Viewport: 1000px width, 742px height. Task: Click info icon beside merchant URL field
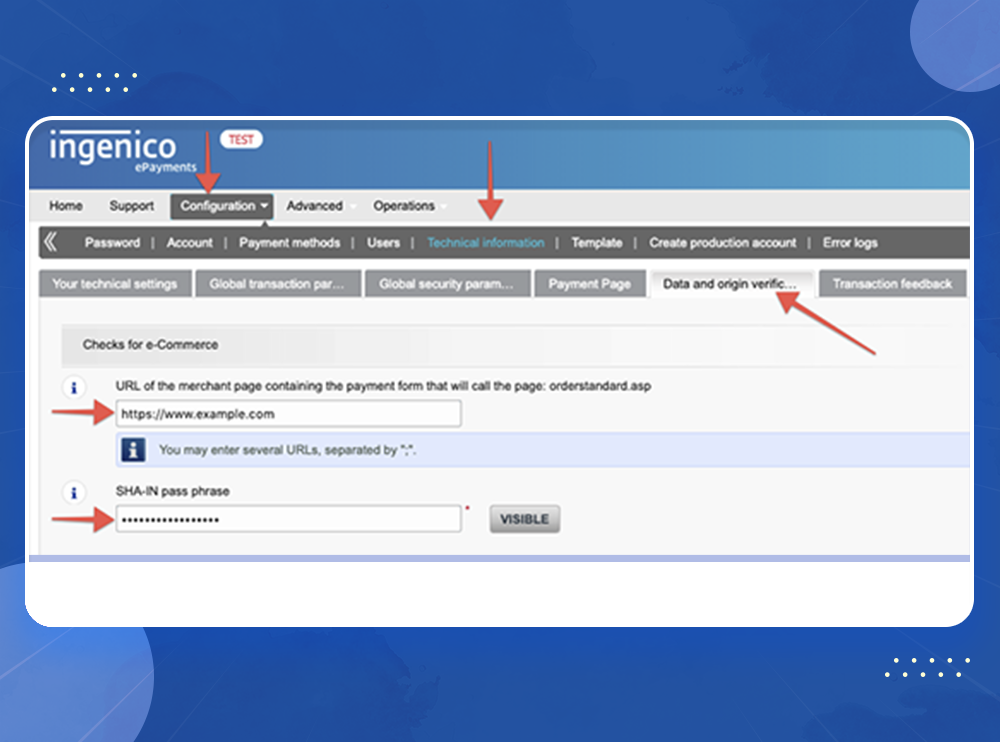click(72, 387)
